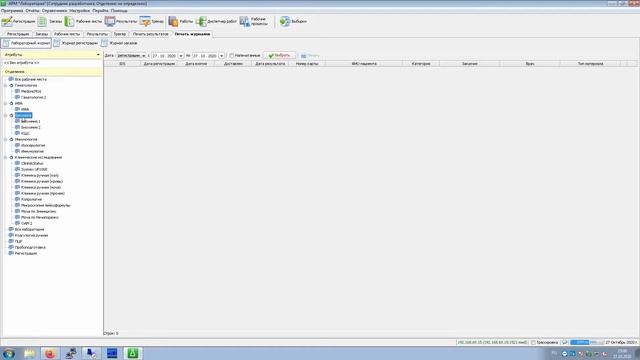The width and height of the screenshot is (640, 360).
Task: Open the Регистрация toolbar icon
Action: click(x=7, y=21)
